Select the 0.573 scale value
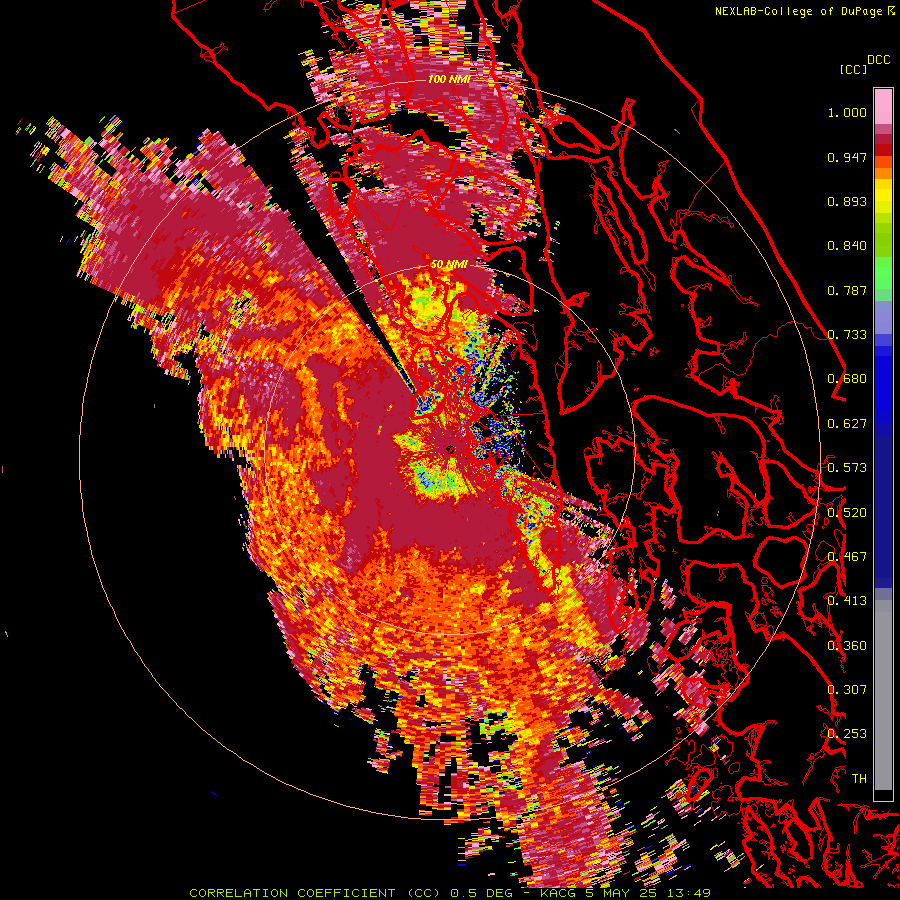This screenshot has width=900, height=900. 847,468
